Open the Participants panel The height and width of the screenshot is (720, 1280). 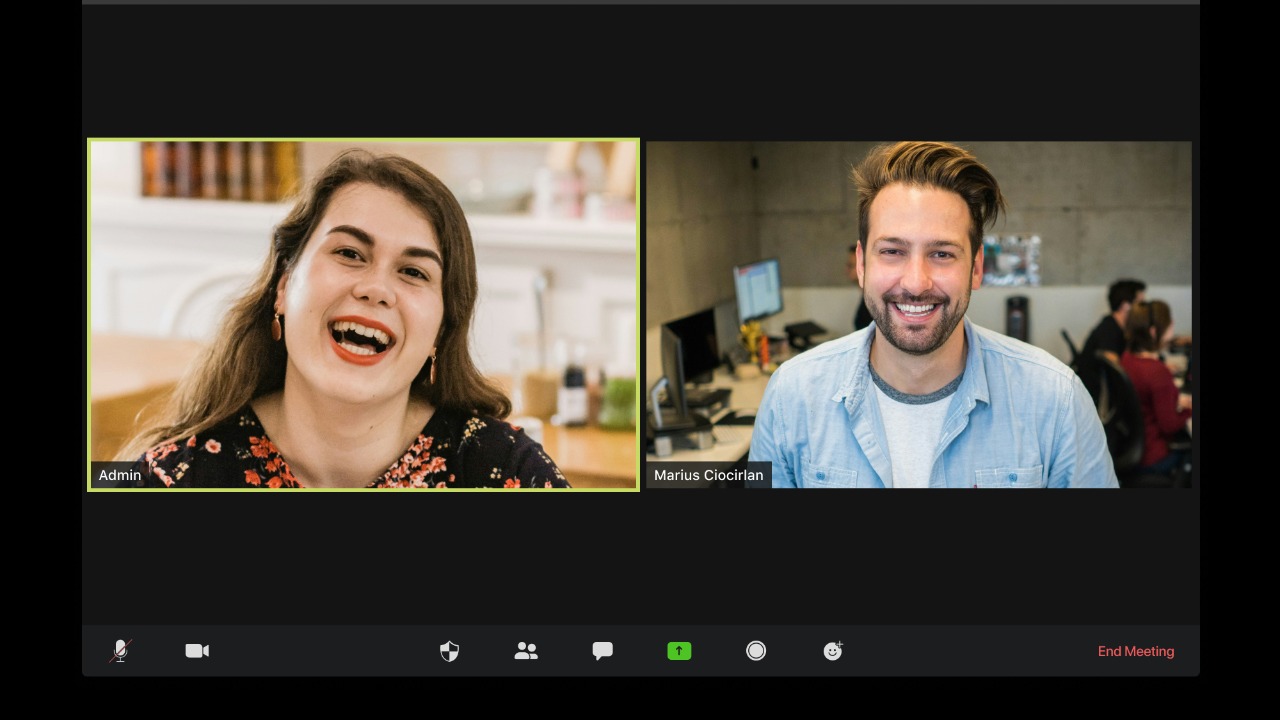(x=526, y=651)
